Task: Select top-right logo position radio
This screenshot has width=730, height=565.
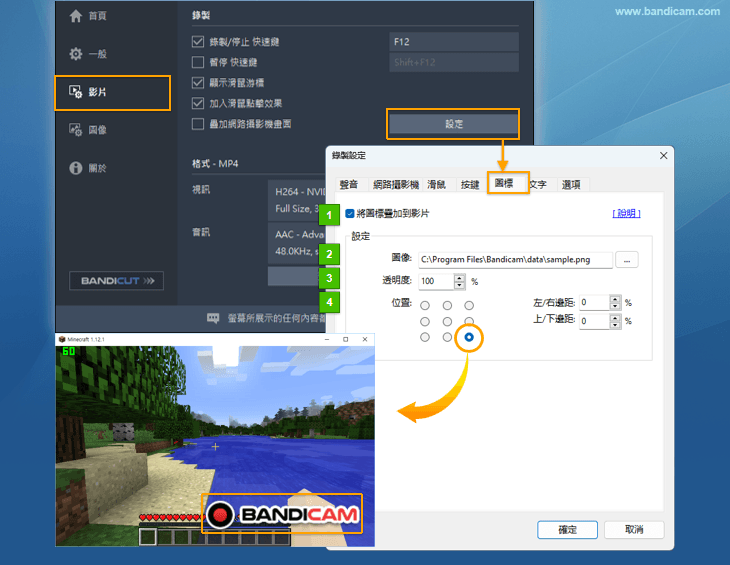Action: click(x=469, y=305)
